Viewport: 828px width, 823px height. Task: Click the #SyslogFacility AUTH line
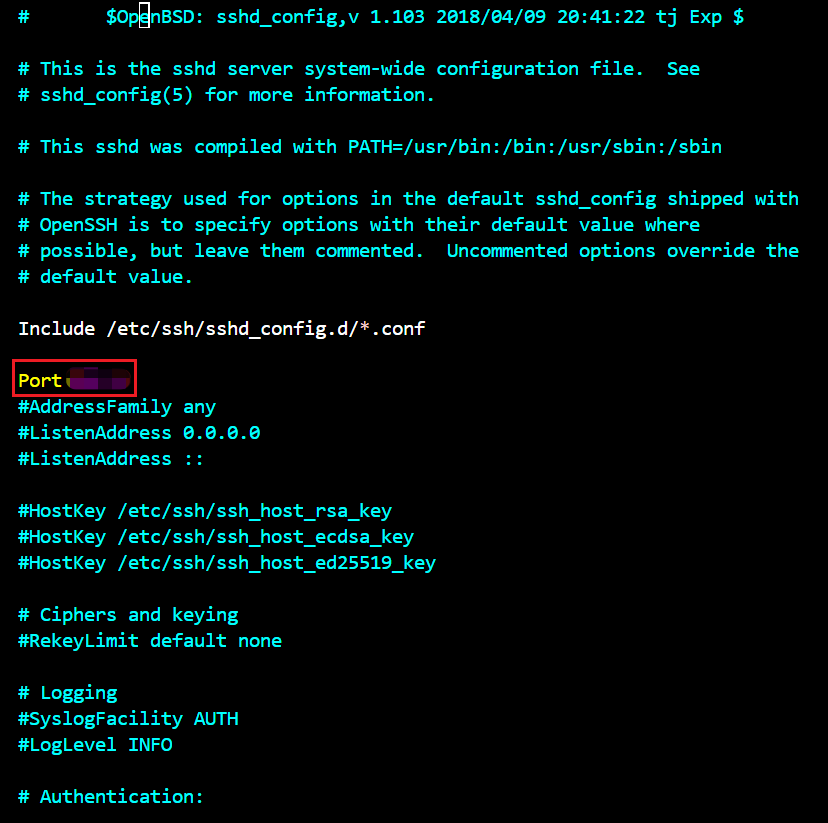pos(128,719)
